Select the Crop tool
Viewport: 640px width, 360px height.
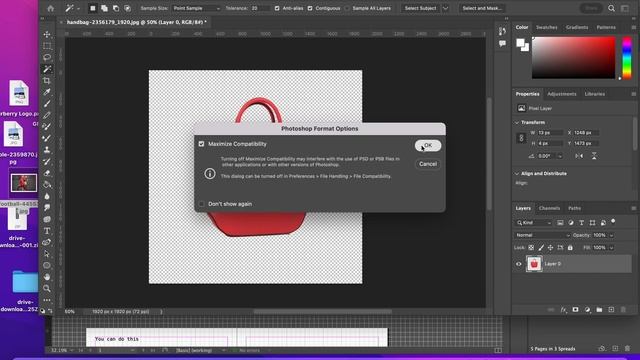[x=47, y=80]
